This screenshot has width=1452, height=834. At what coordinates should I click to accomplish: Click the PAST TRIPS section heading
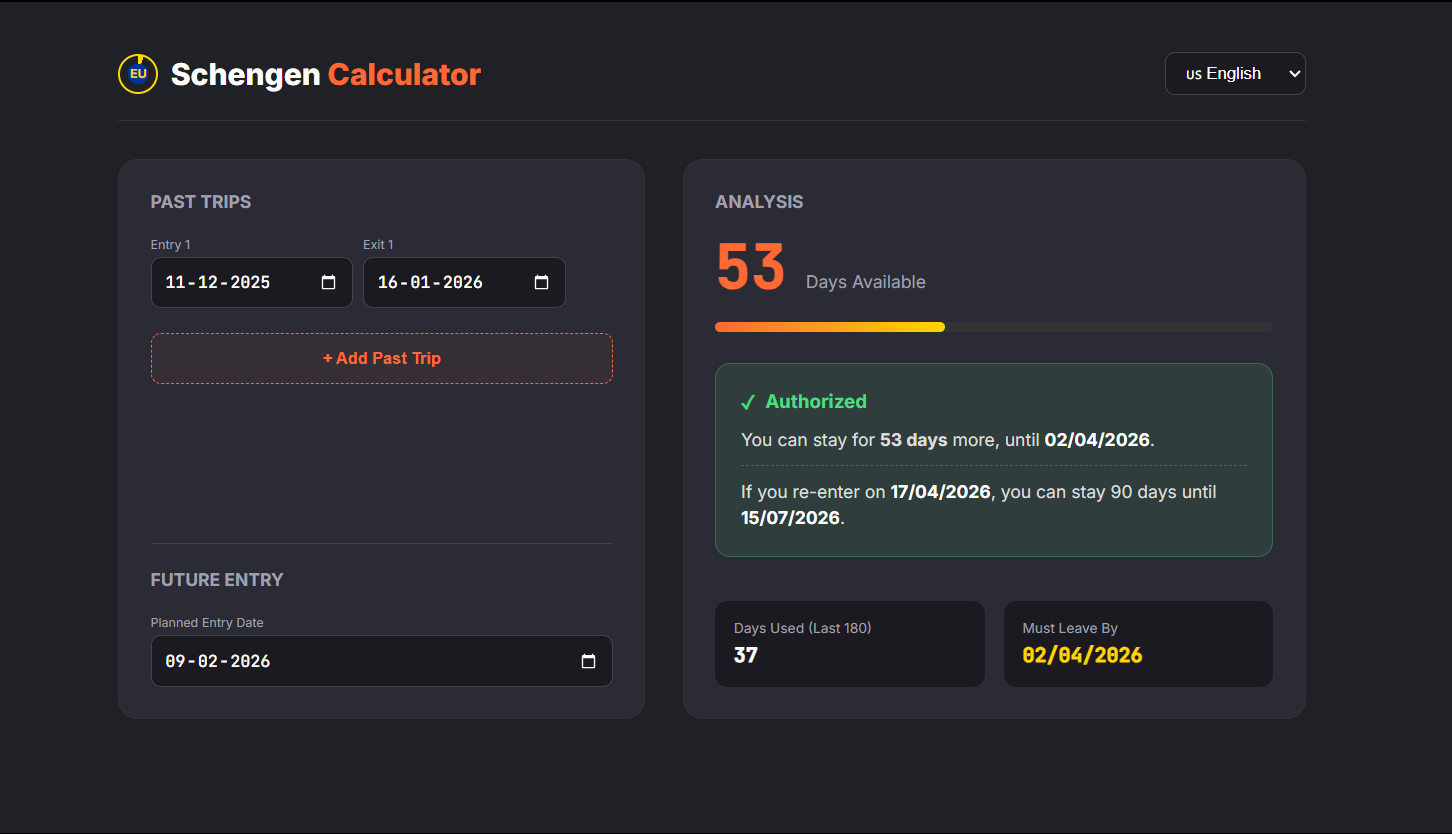point(201,202)
